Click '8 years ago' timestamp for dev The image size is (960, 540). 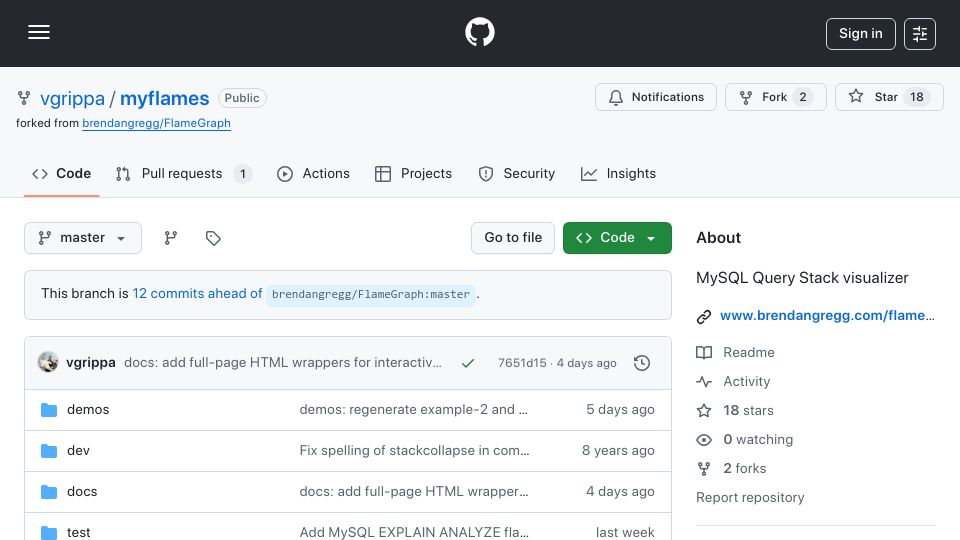pyautogui.click(x=618, y=451)
